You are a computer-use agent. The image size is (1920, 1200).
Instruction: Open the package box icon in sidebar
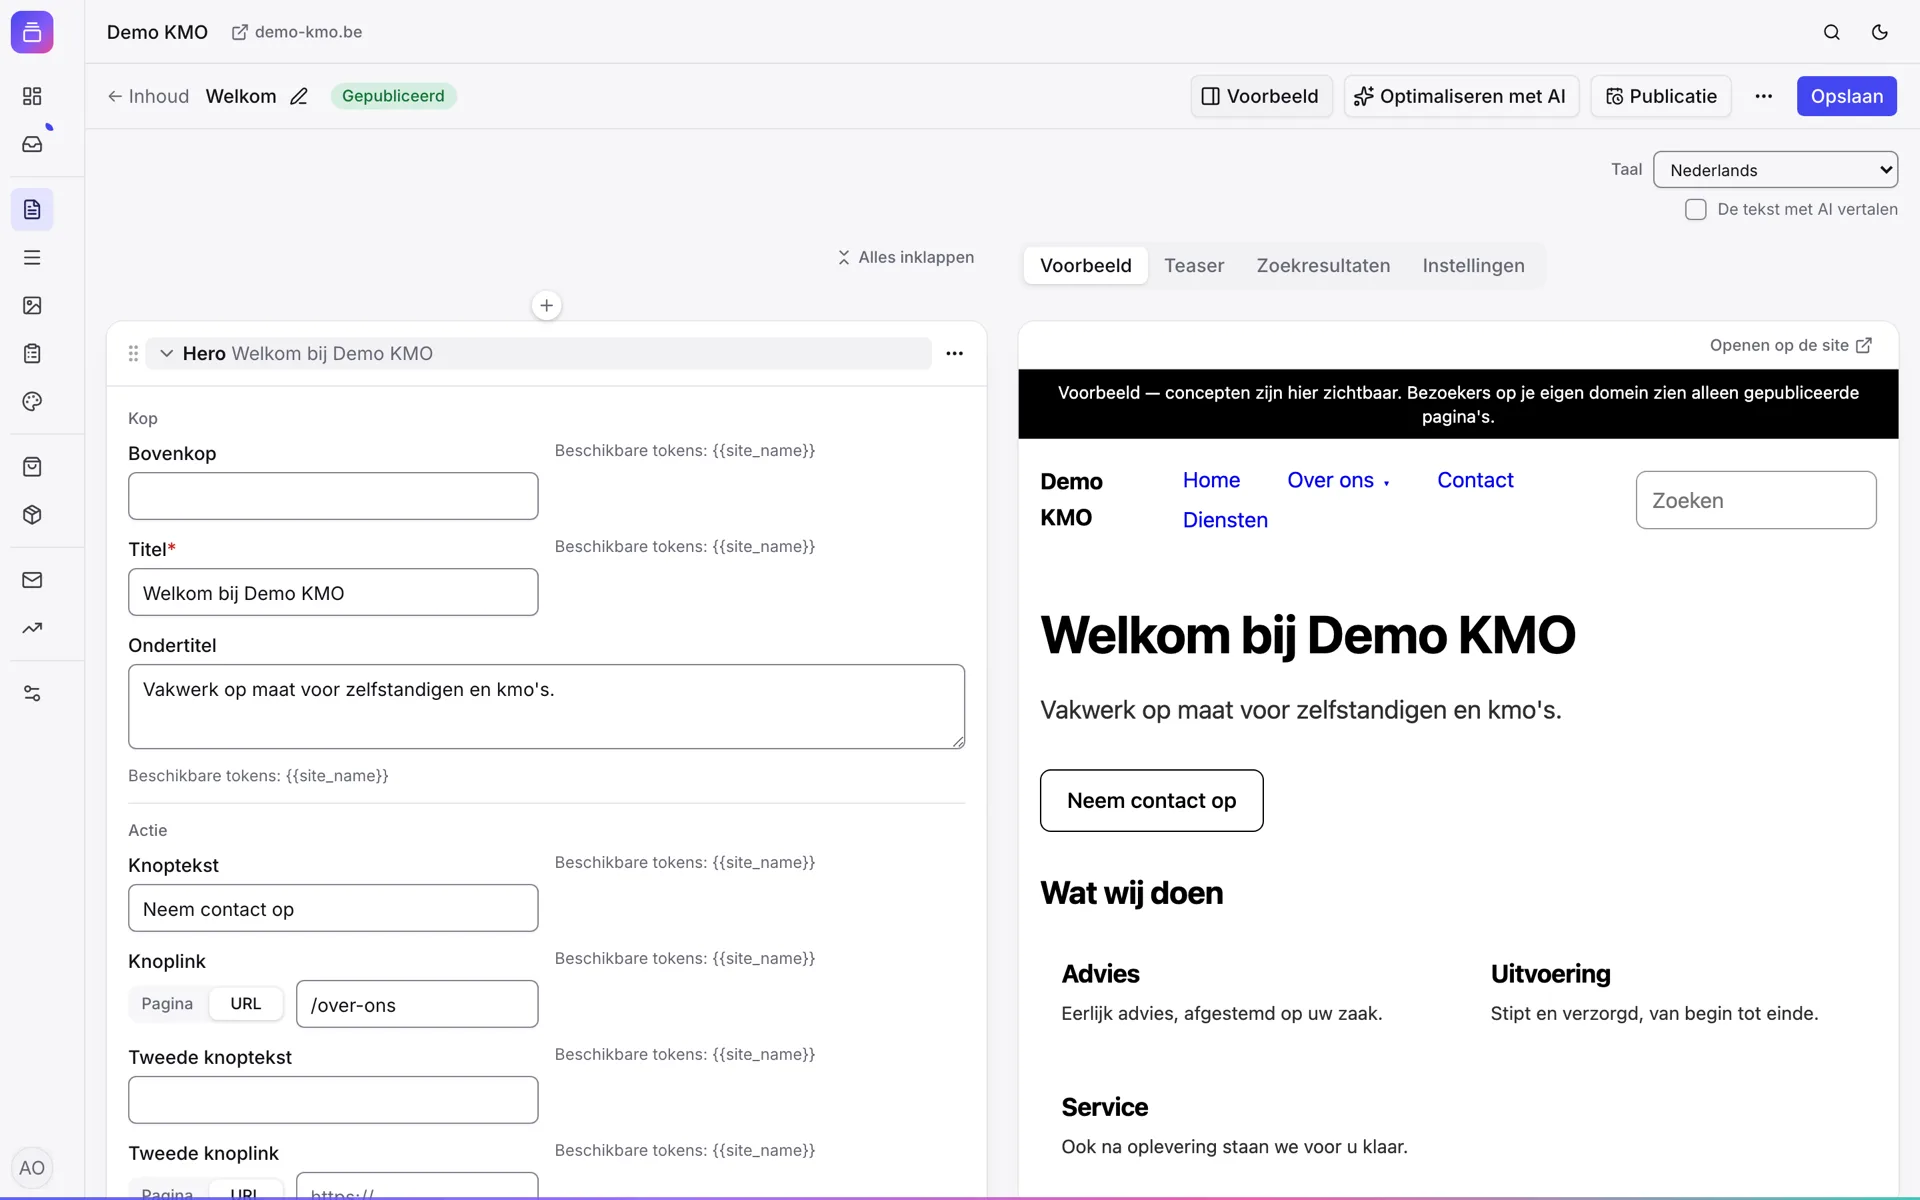(x=32, y=515)
